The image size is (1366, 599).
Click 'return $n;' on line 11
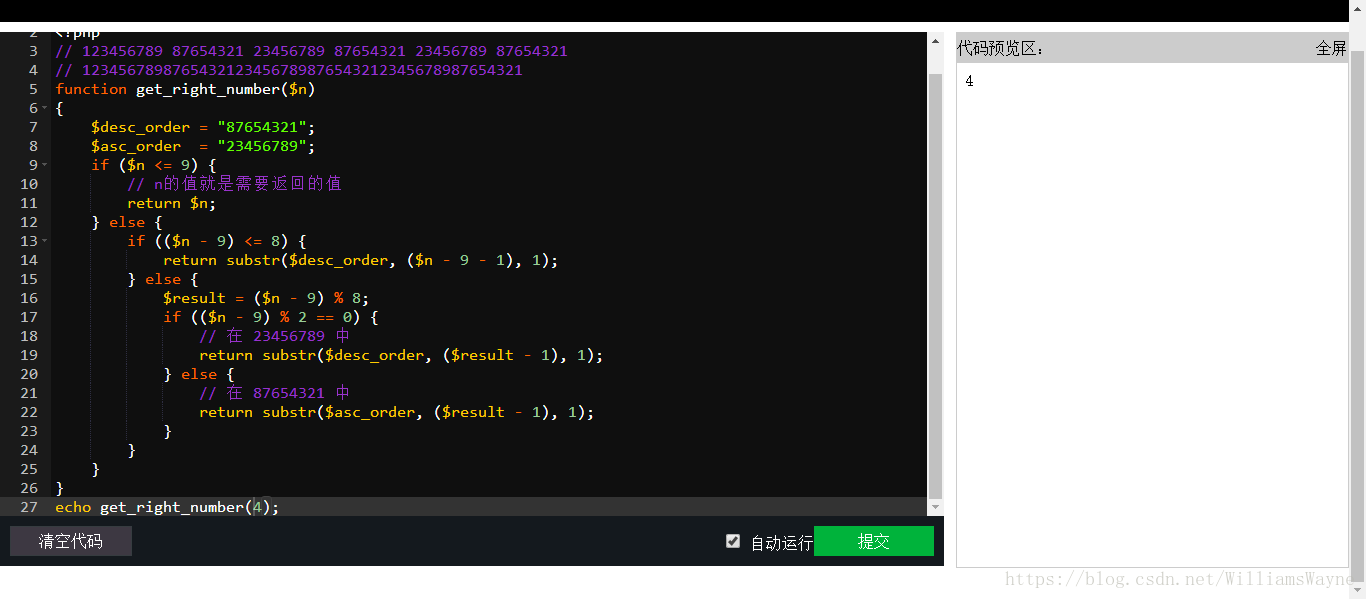pos(172,203)
